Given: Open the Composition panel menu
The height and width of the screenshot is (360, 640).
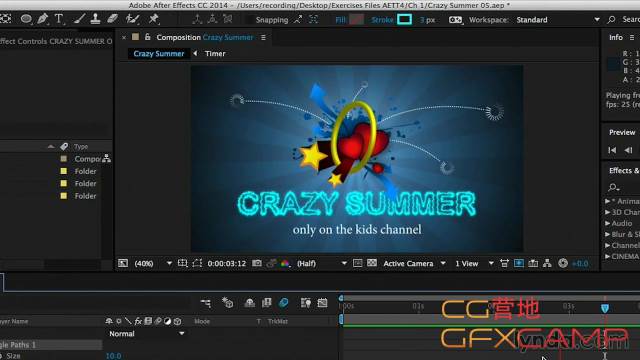Looking at the screenshot, I should point(263,38).
